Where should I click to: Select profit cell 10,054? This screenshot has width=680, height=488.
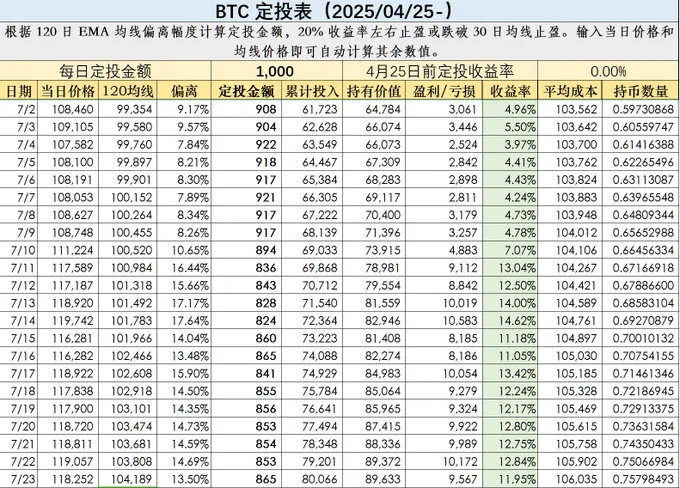(x=444, y=373)
